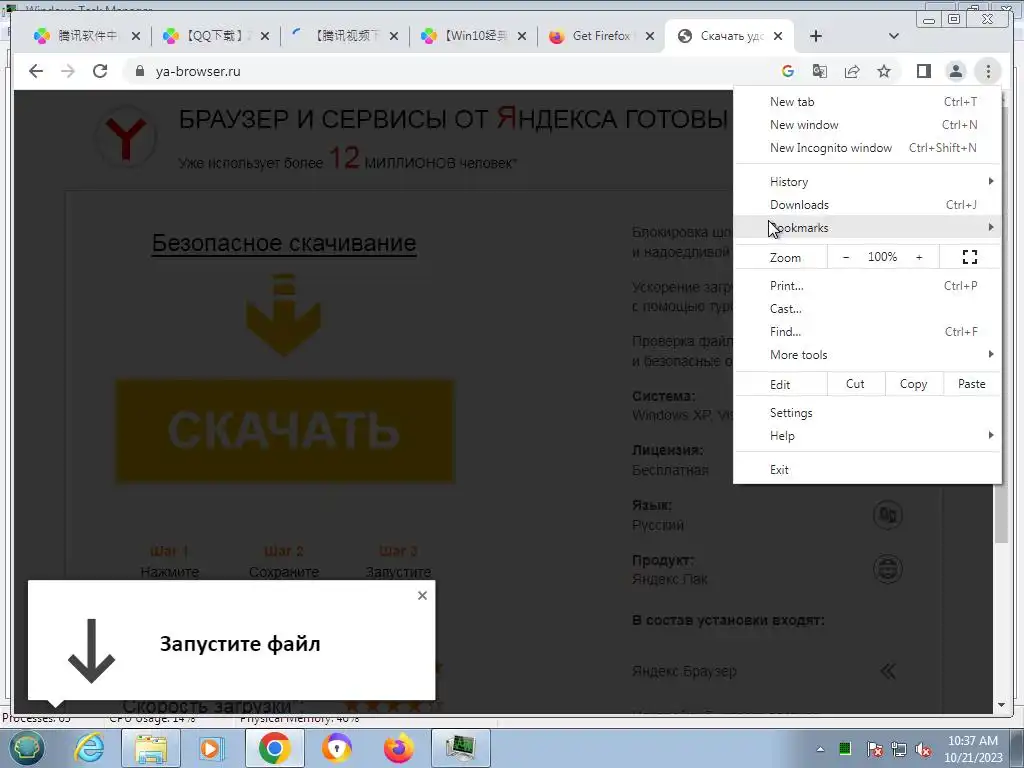Click the red Yandex Y logo

tap(126, 136)
